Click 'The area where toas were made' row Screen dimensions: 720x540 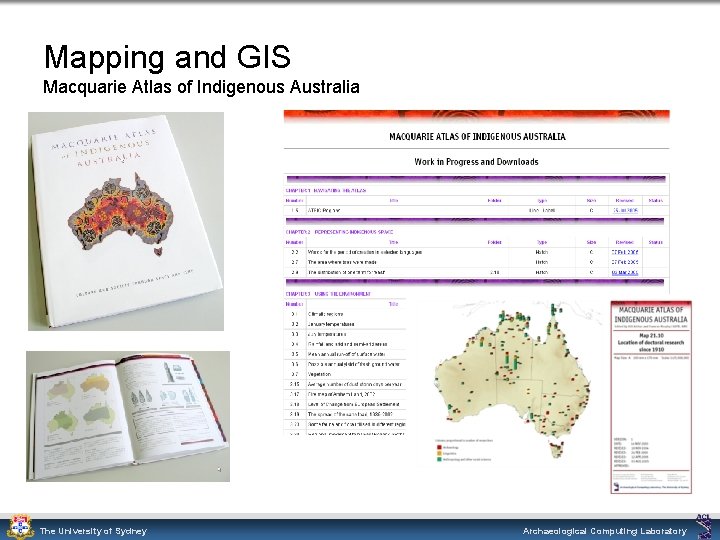342,262
